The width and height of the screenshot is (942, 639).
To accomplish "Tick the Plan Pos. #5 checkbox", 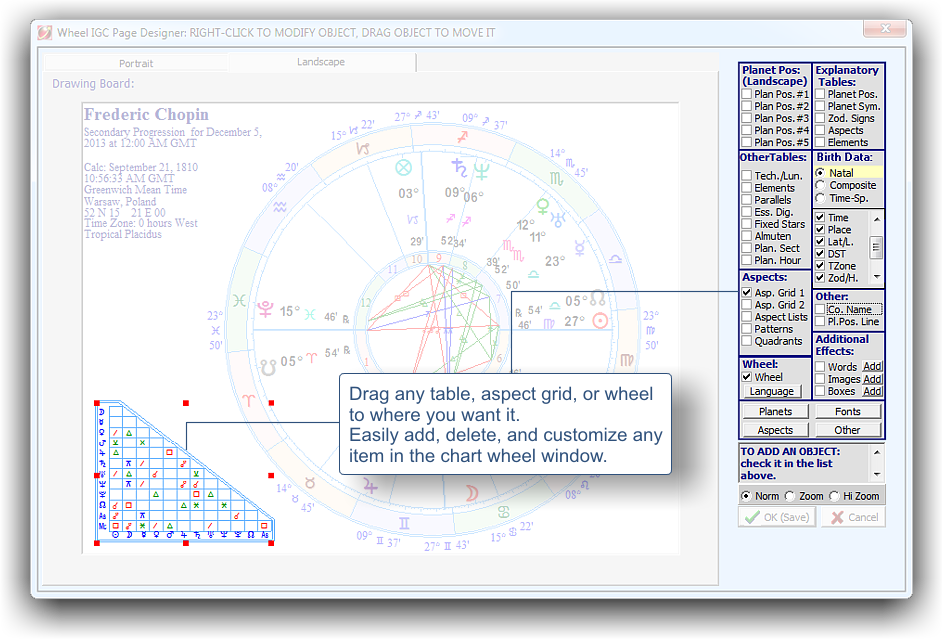I will [x=746, y=142].
